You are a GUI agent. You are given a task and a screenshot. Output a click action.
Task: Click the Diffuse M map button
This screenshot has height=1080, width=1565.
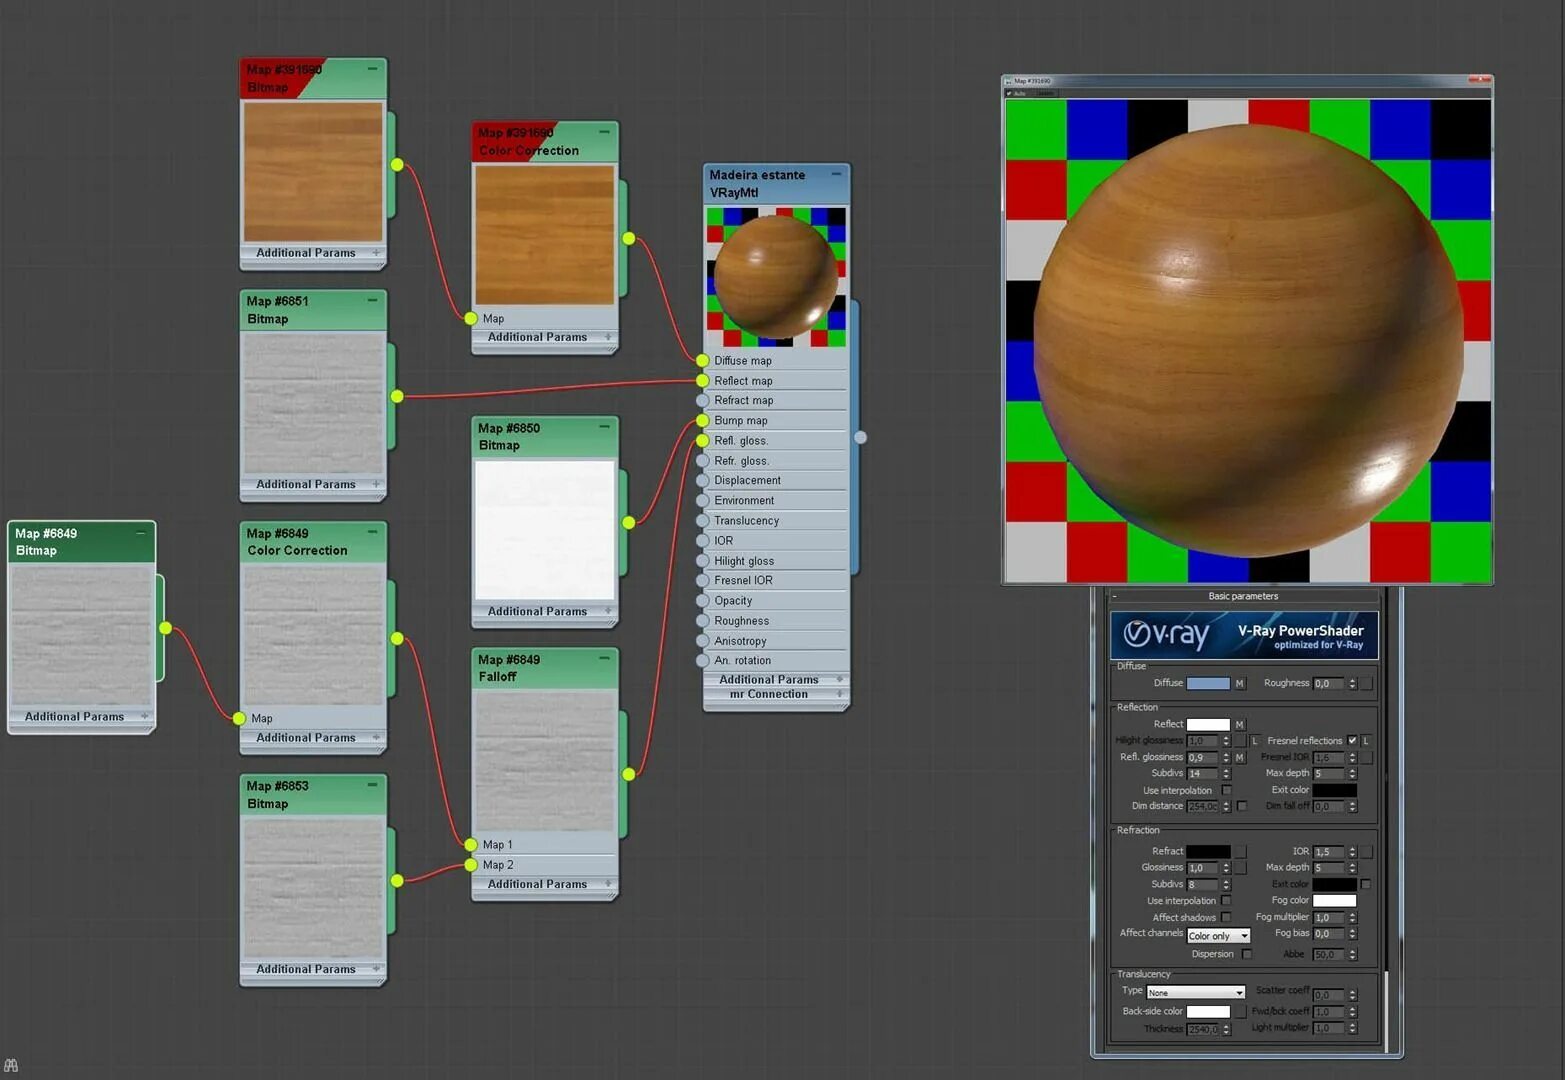click(x=1240, y=684)
